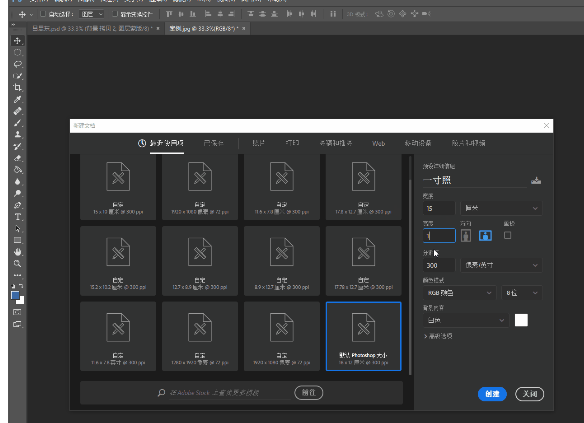Screen dimensions: 584x423
Task: Select the Lasso tool
Action: point(18,64)
